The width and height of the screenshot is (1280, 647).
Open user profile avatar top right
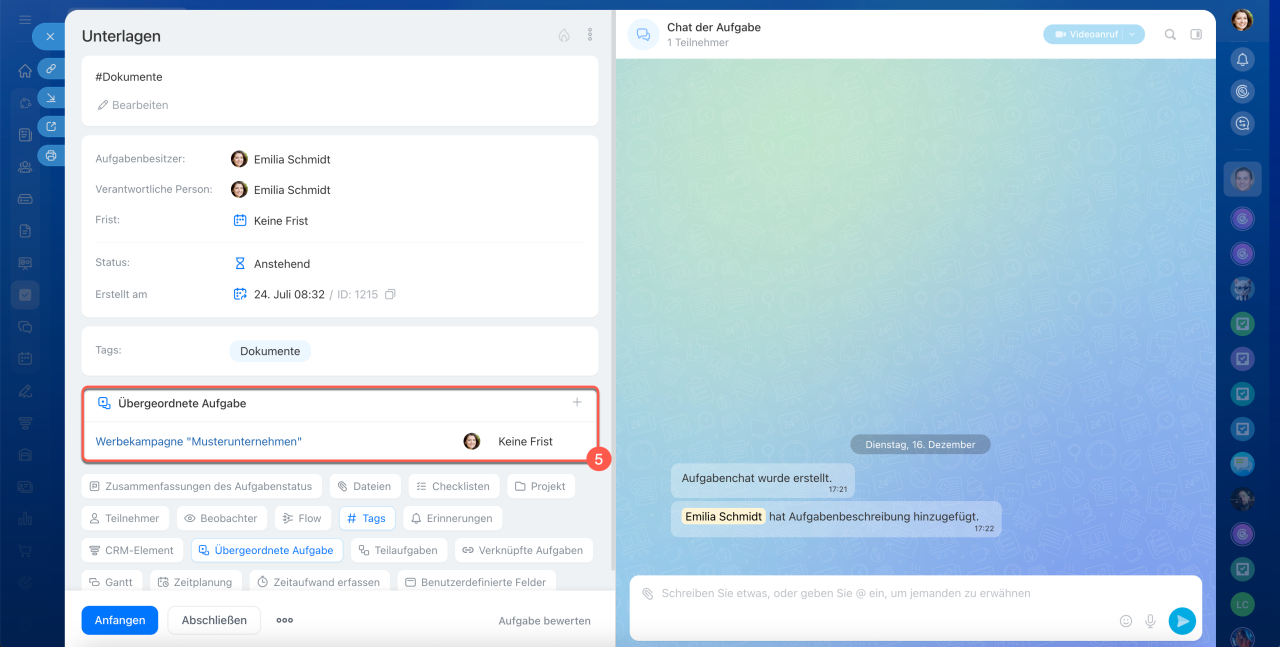[x=1242, y=20]
